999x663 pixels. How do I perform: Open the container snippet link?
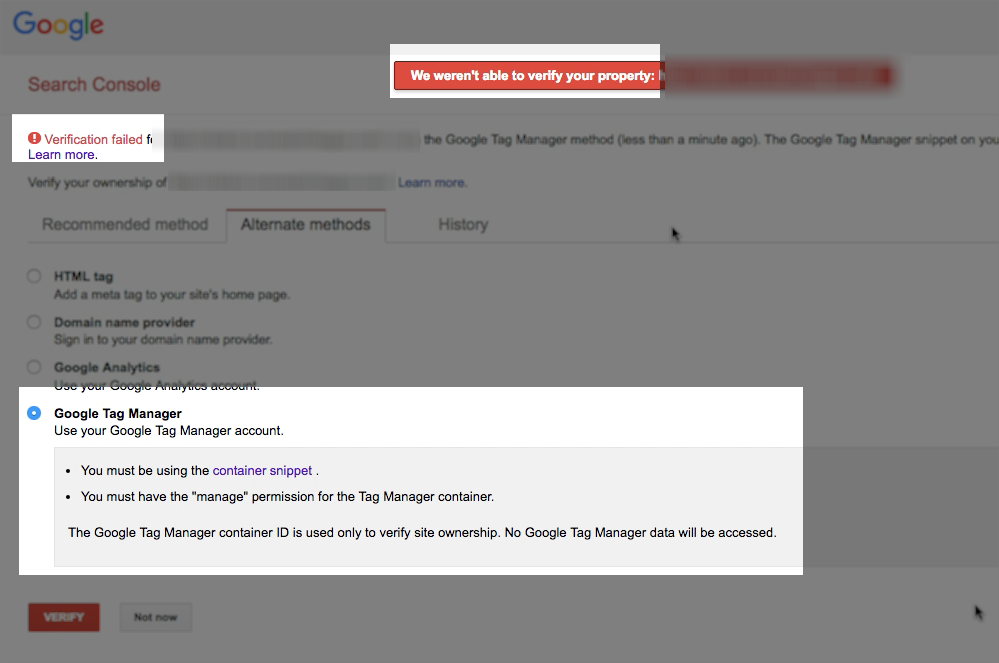pyautogui.click(x=262, y=470)
